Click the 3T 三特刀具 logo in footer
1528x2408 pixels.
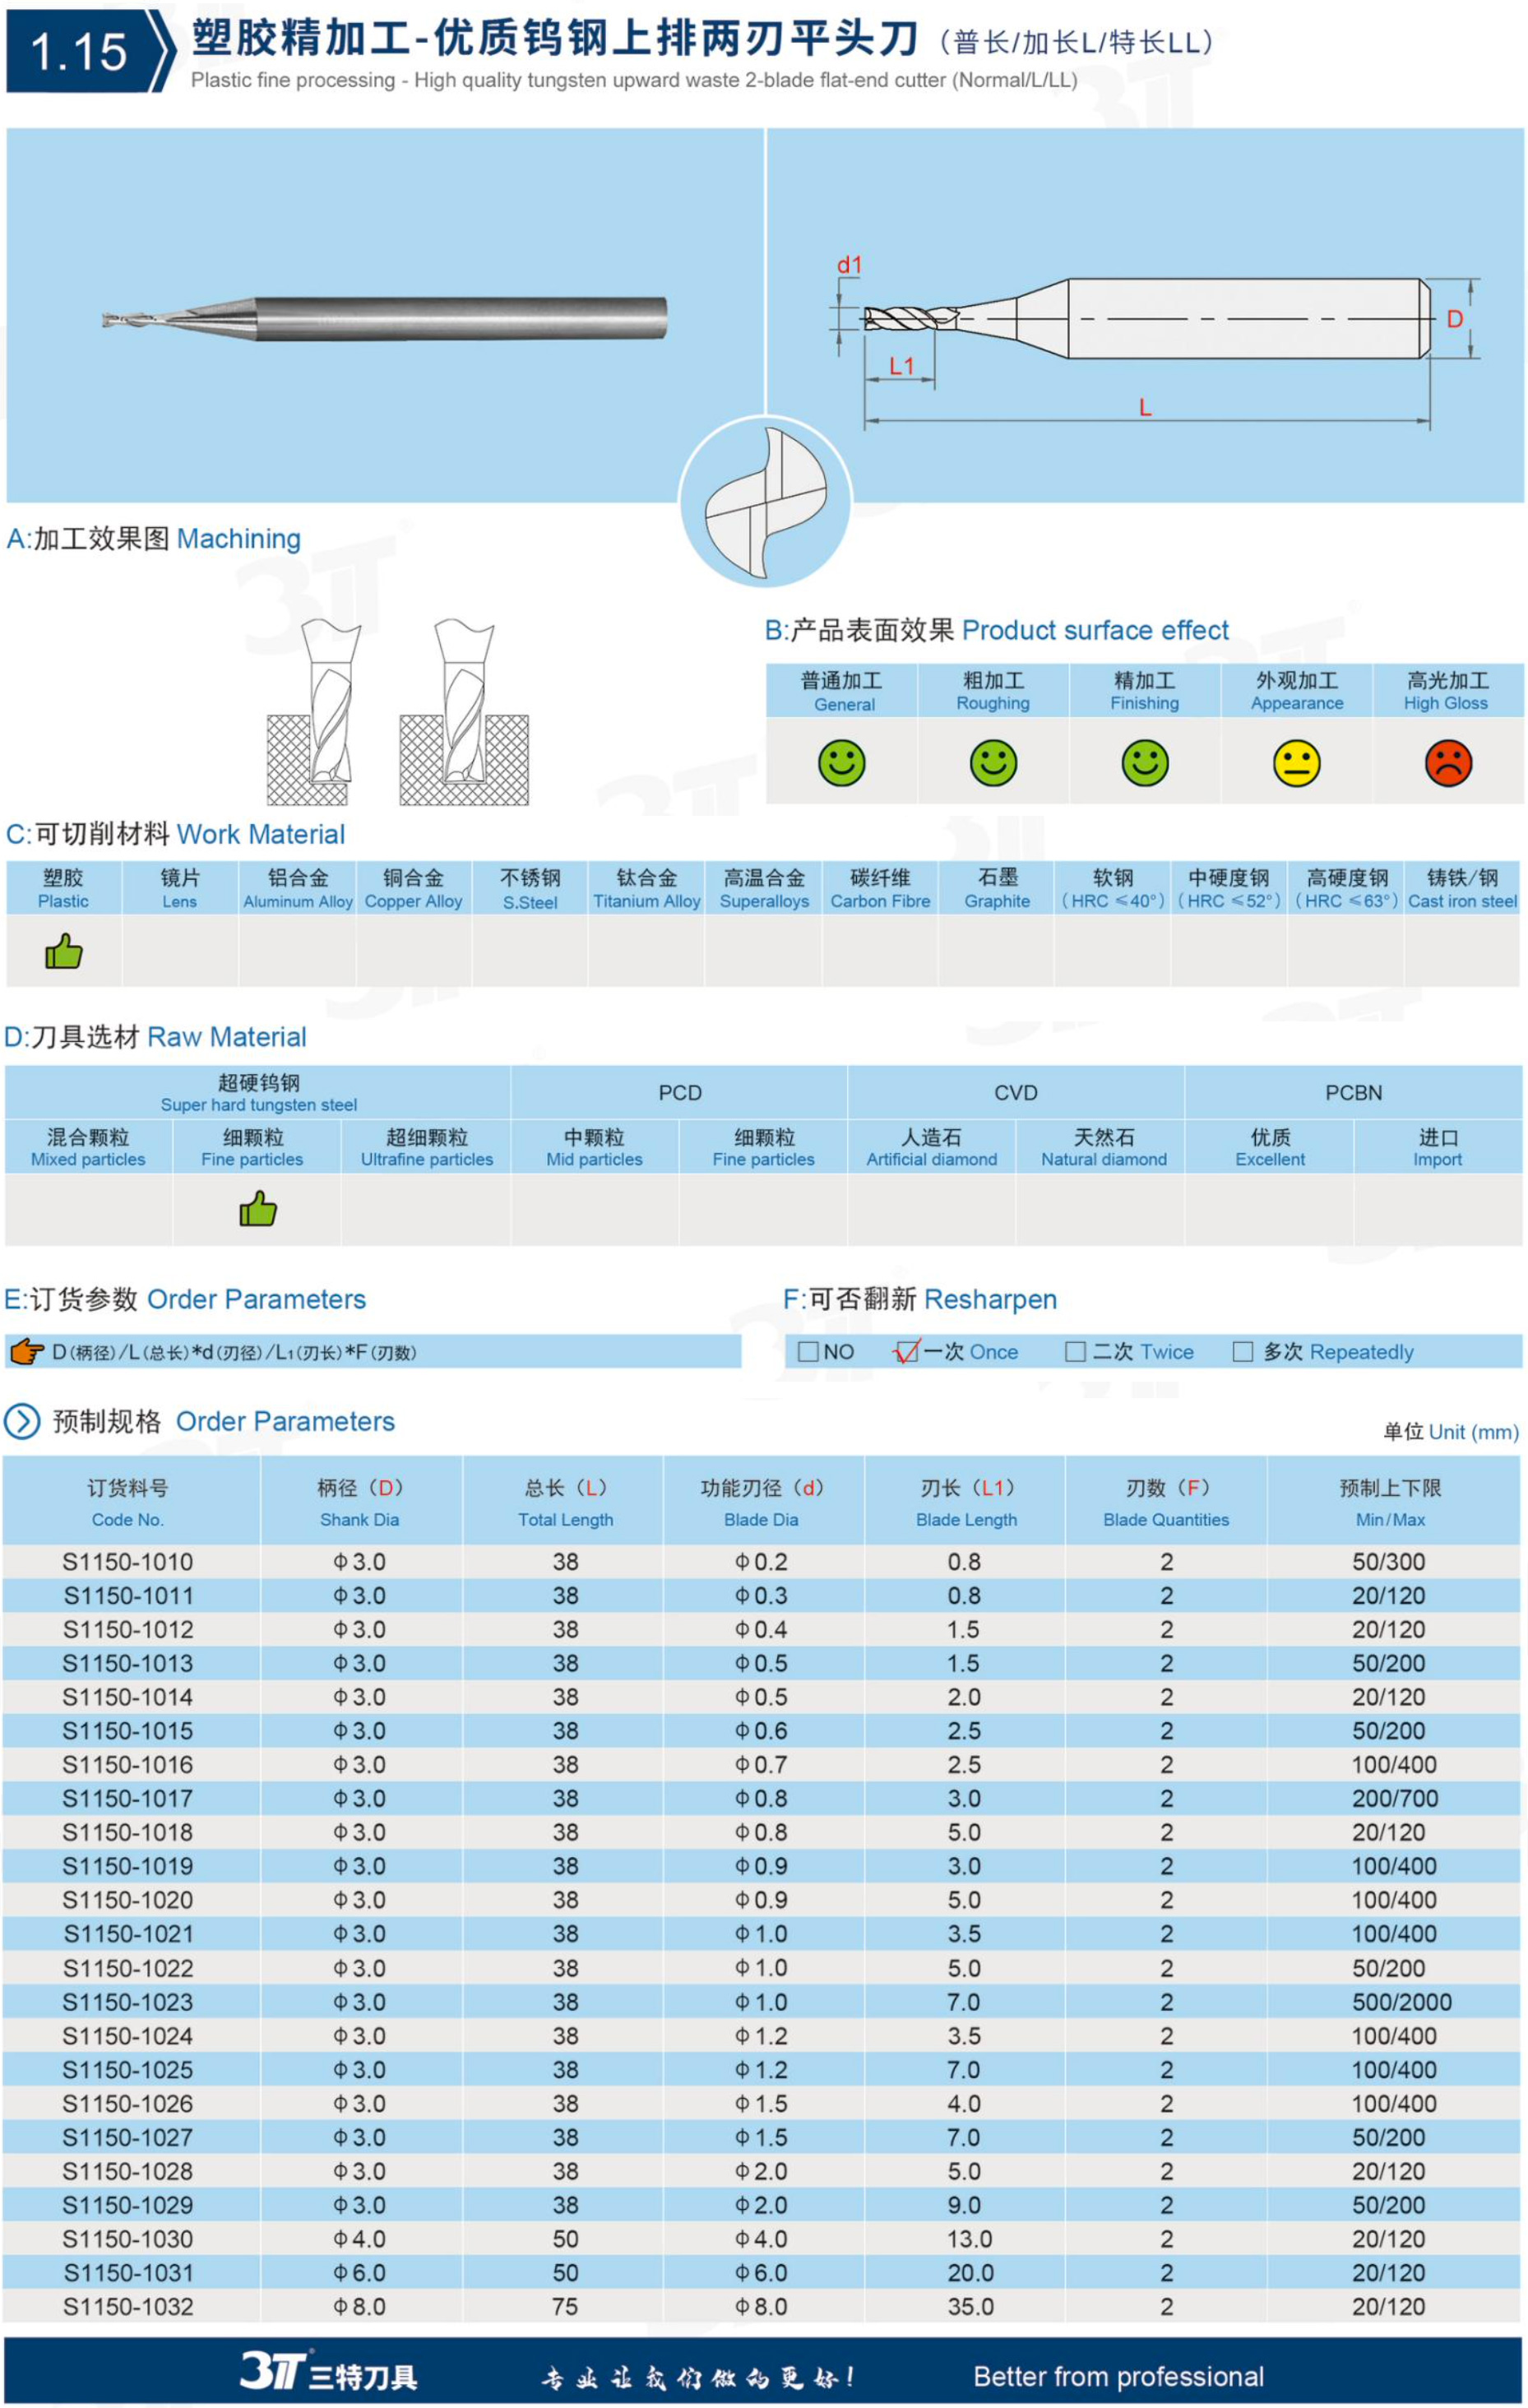click(x=328, y=2371)
